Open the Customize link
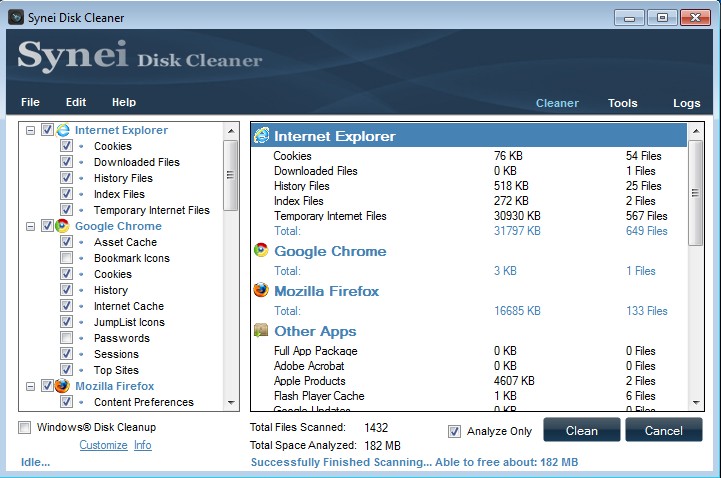Image resolution: width=721 pixels, height=478 pixels. [x=103, y=445]
